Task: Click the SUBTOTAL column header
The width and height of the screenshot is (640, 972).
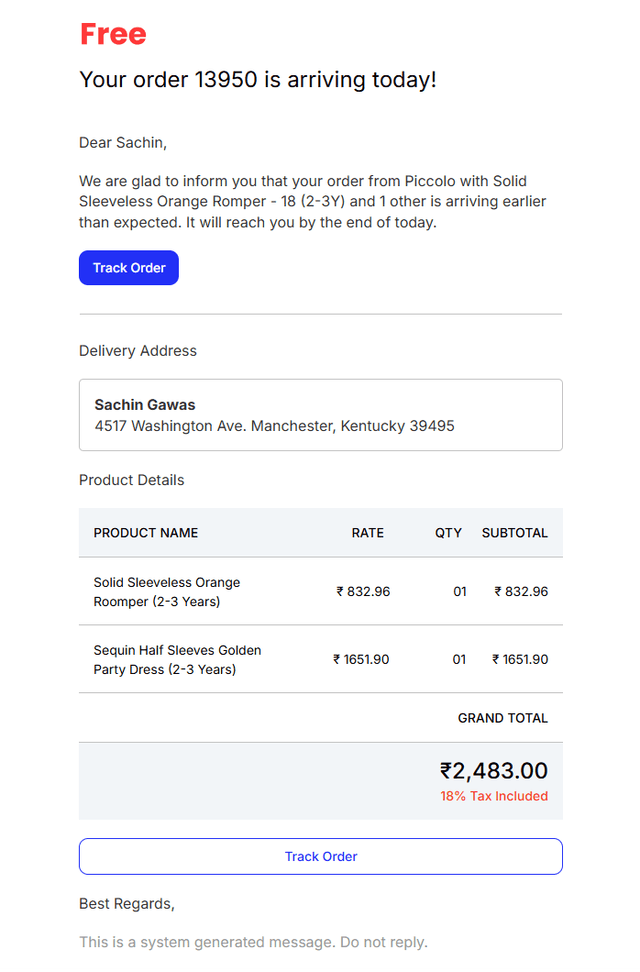Action: coord(515,533)
